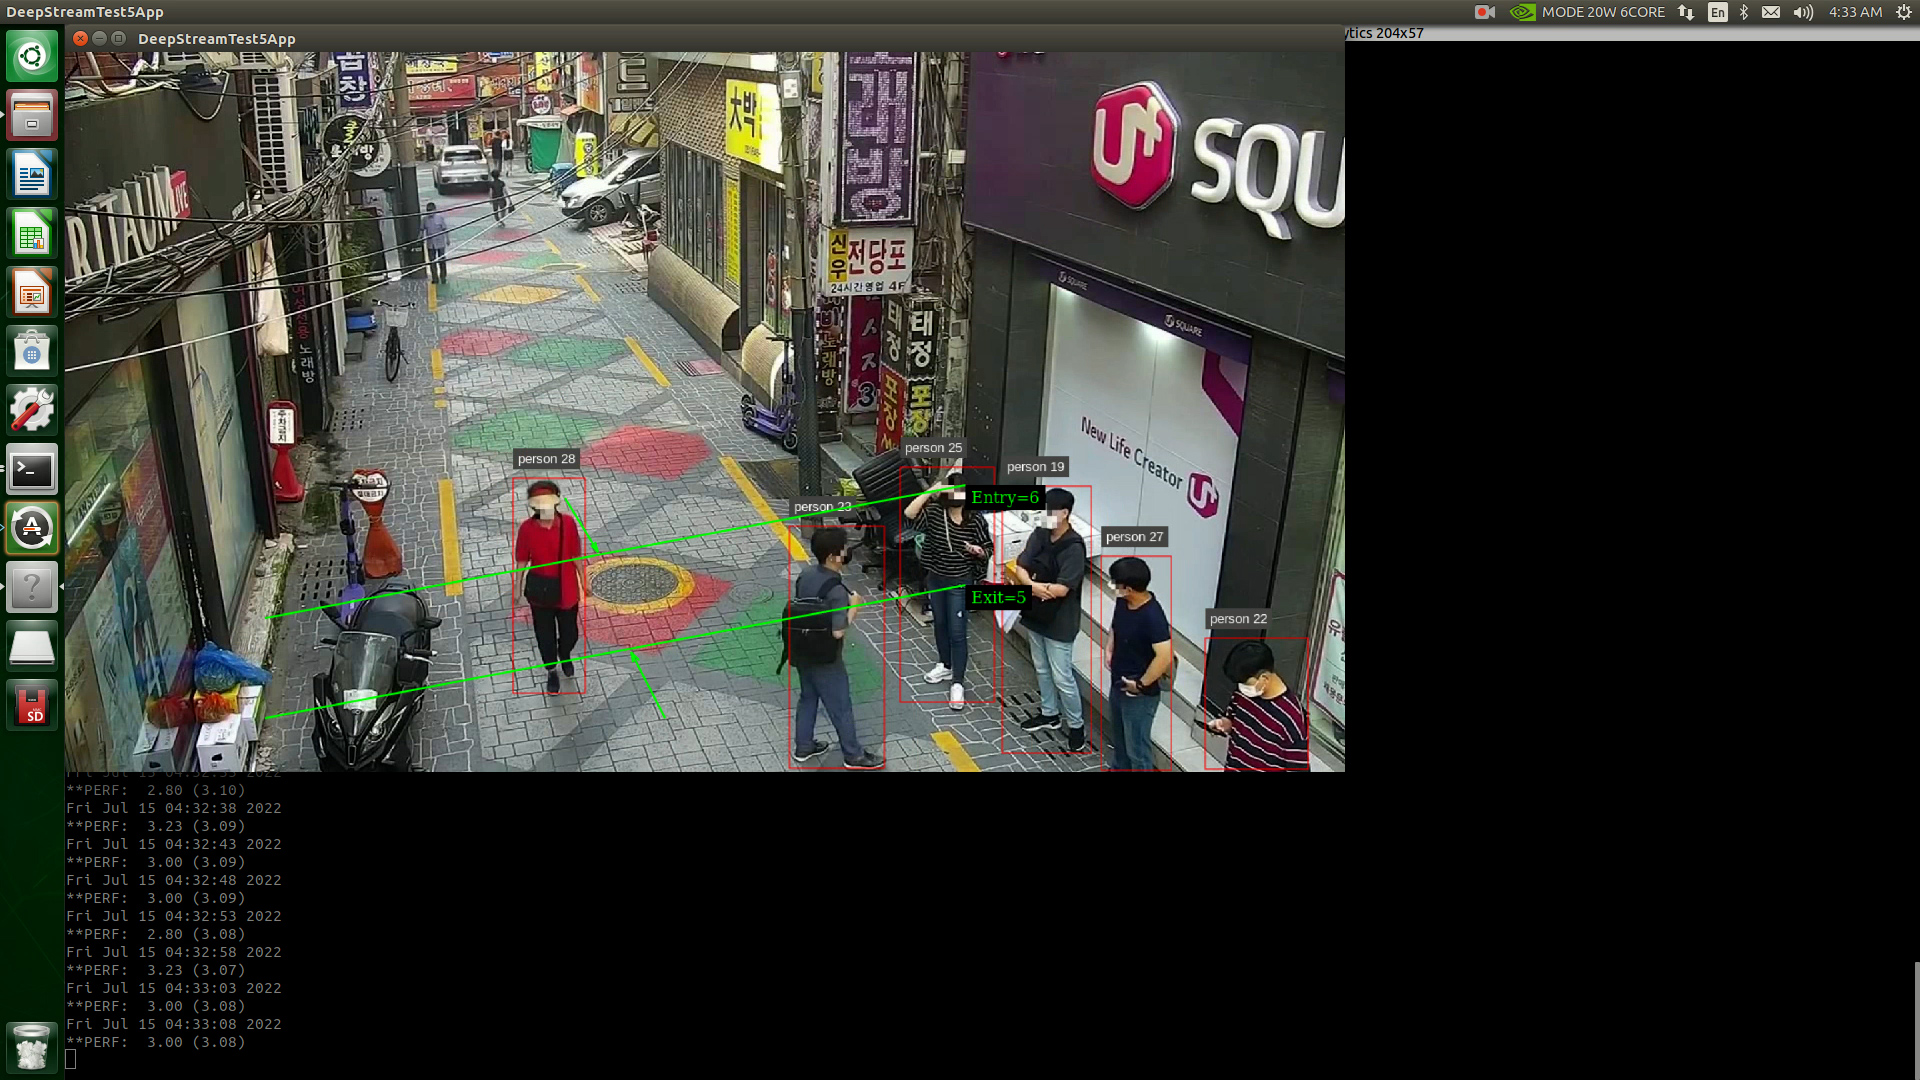Open the 4:33 AM clock menu
The height and width of the screenshot is (1080, 1920).
[x=1855, y=12]
